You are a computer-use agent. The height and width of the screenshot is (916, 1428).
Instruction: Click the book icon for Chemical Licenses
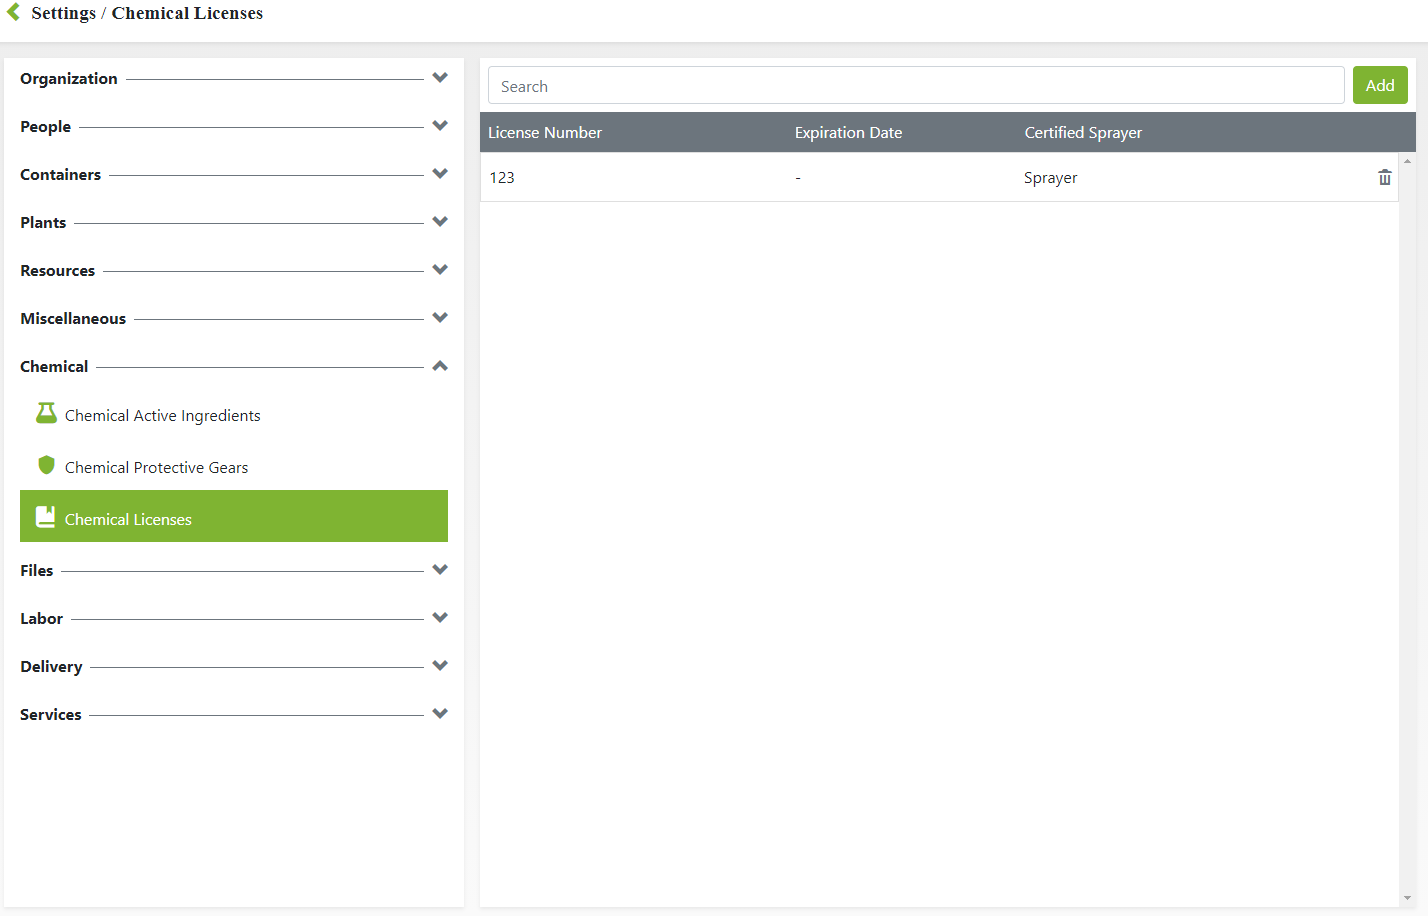[46, 517]
